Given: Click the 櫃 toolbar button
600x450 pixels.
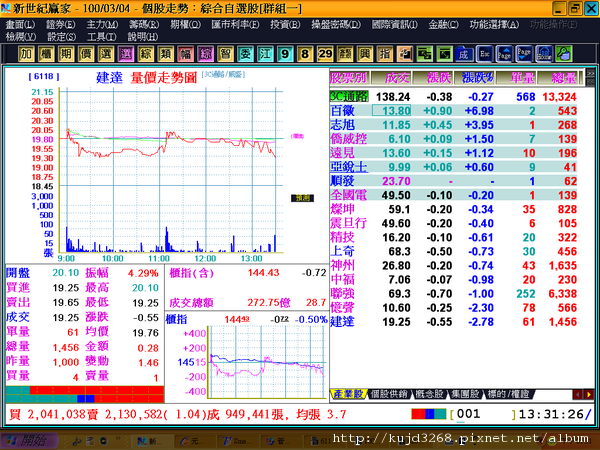Looking at the screenshot, I should tap(46, 54).
